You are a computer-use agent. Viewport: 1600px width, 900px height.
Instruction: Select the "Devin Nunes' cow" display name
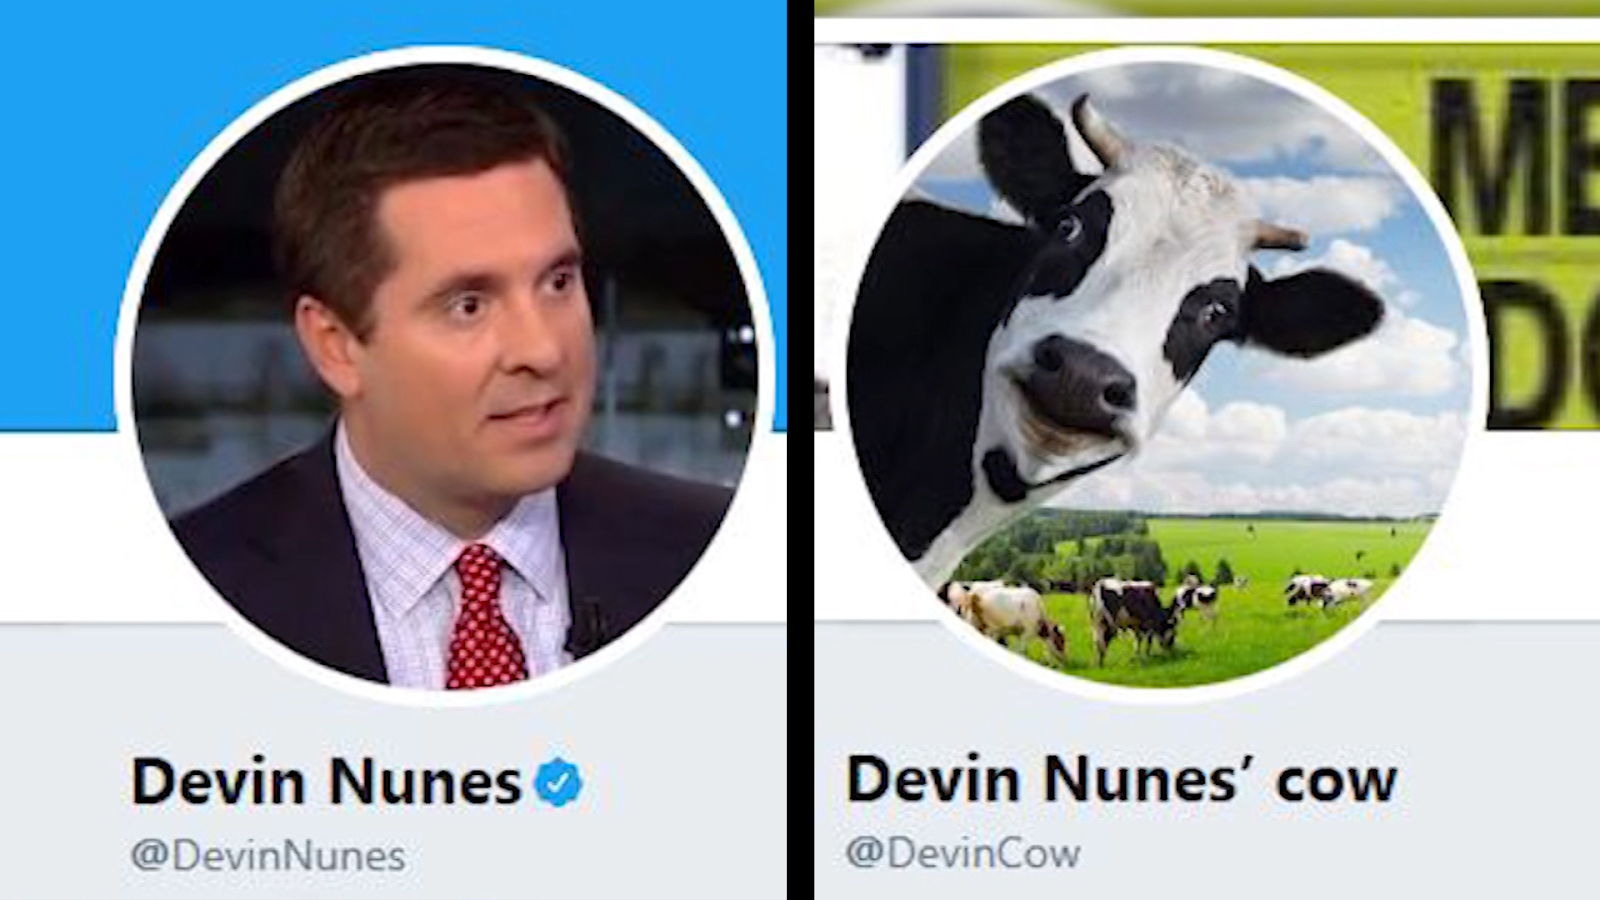coord(1121,779)
